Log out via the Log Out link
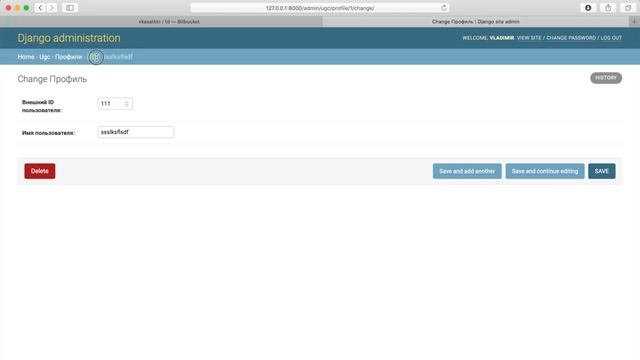 click(x=611, y=38)
